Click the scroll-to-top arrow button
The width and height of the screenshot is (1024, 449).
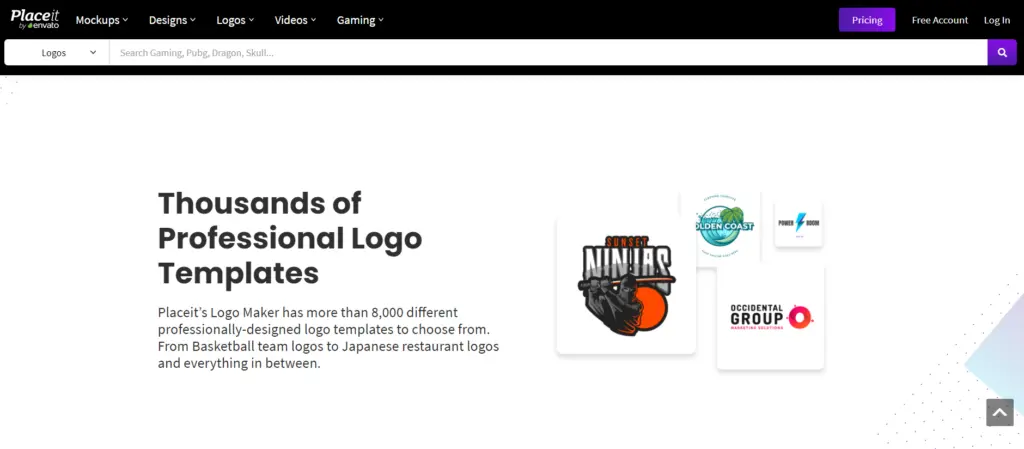[999, 412]
